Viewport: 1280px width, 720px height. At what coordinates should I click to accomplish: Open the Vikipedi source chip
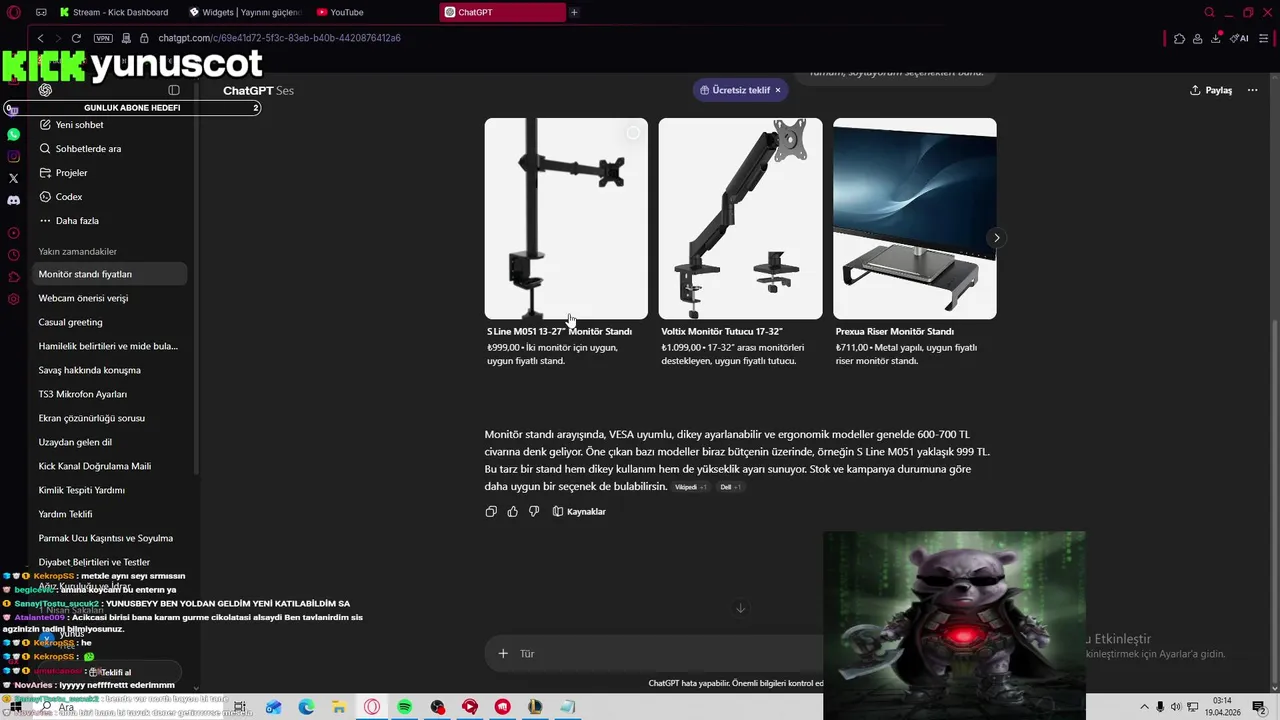pyautogui.click(x=690, y=487)
